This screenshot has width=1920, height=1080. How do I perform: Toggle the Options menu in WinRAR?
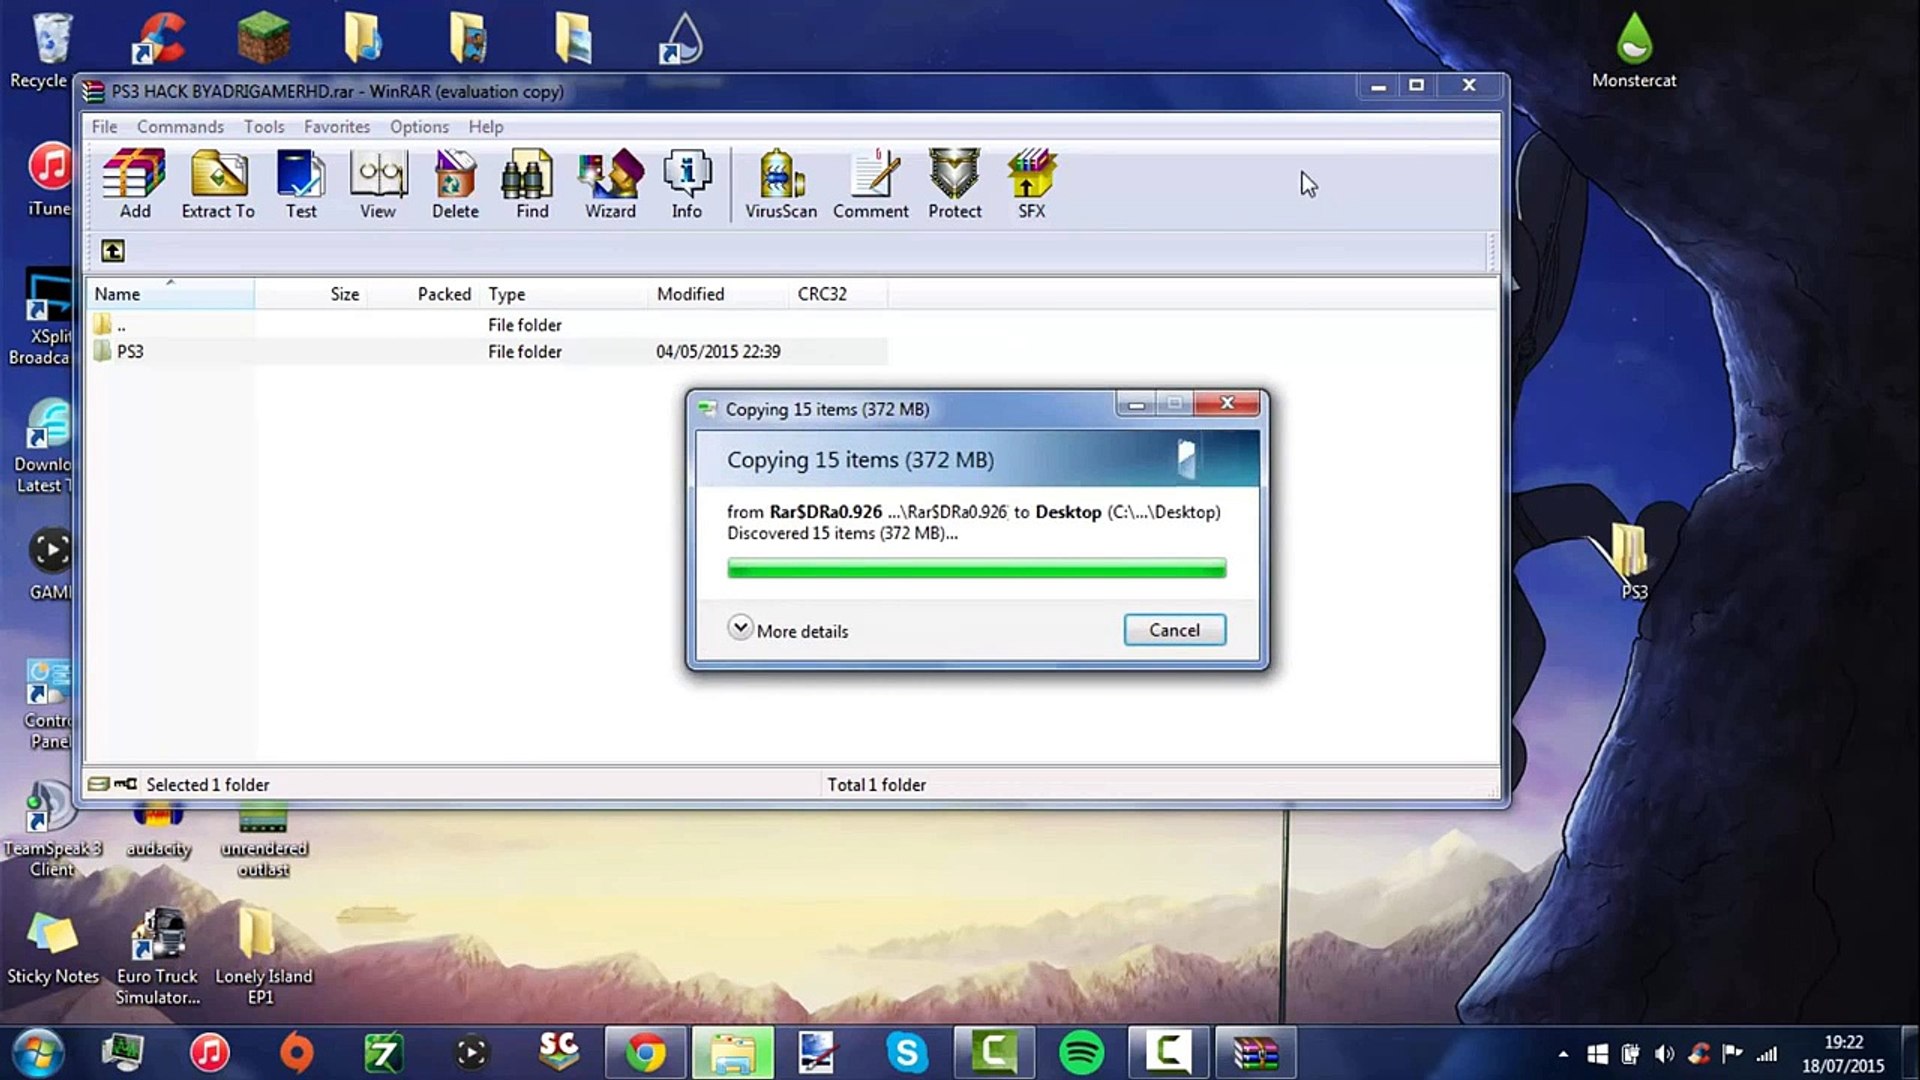tap(419, 125)
